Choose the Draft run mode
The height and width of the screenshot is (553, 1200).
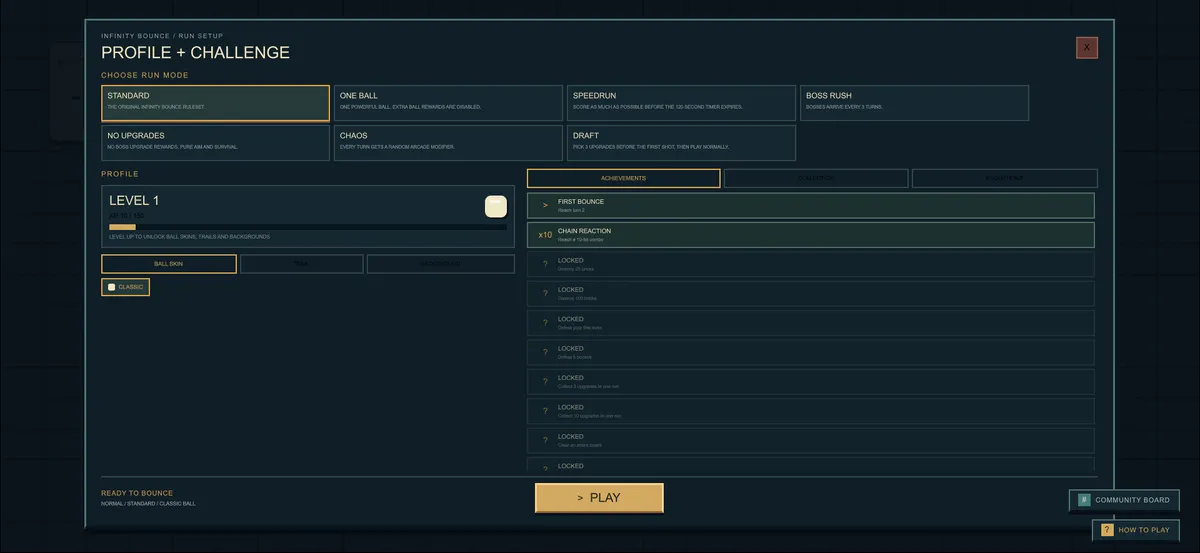pyautogui.click(x=681, y=142)
